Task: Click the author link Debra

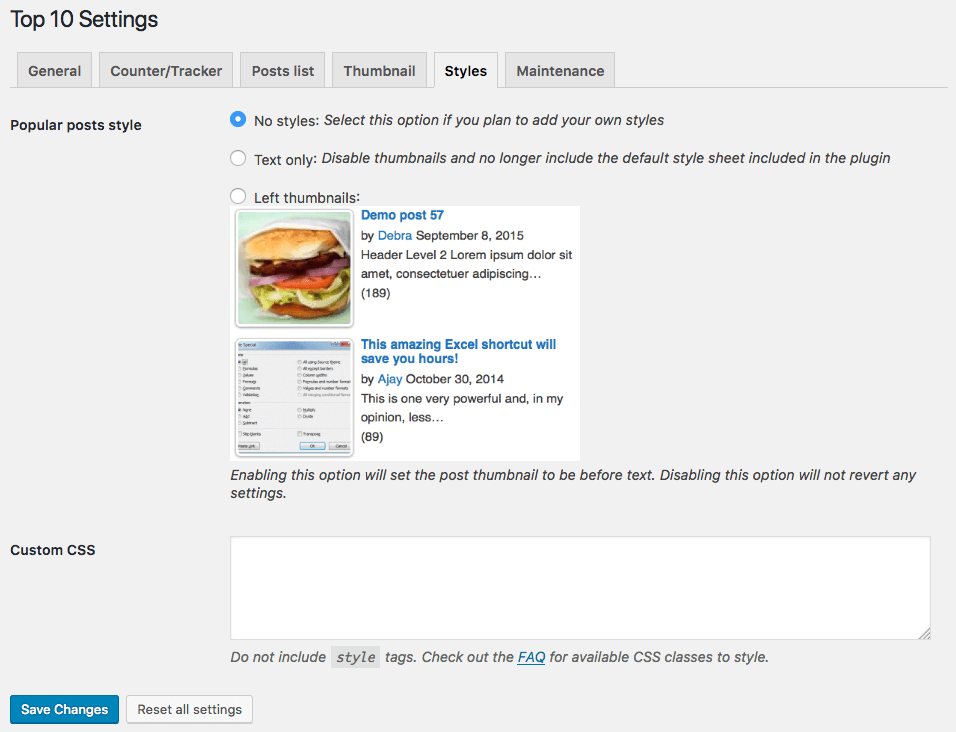Action: coord(395,236)
